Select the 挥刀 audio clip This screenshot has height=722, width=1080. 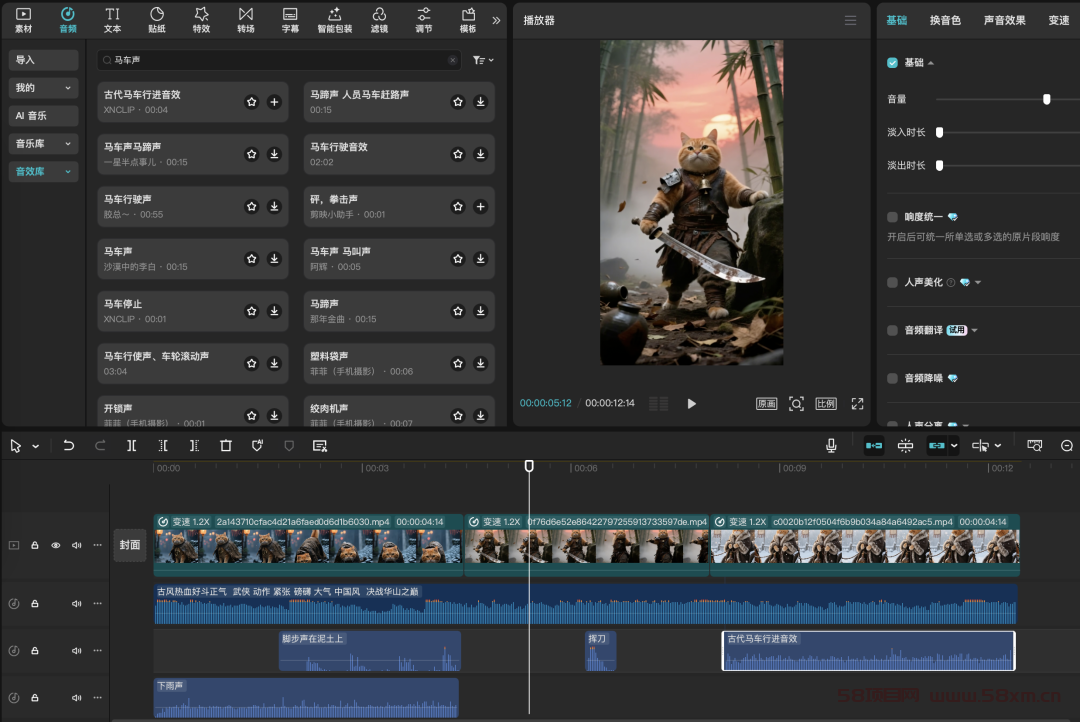(x=601, y=650)
